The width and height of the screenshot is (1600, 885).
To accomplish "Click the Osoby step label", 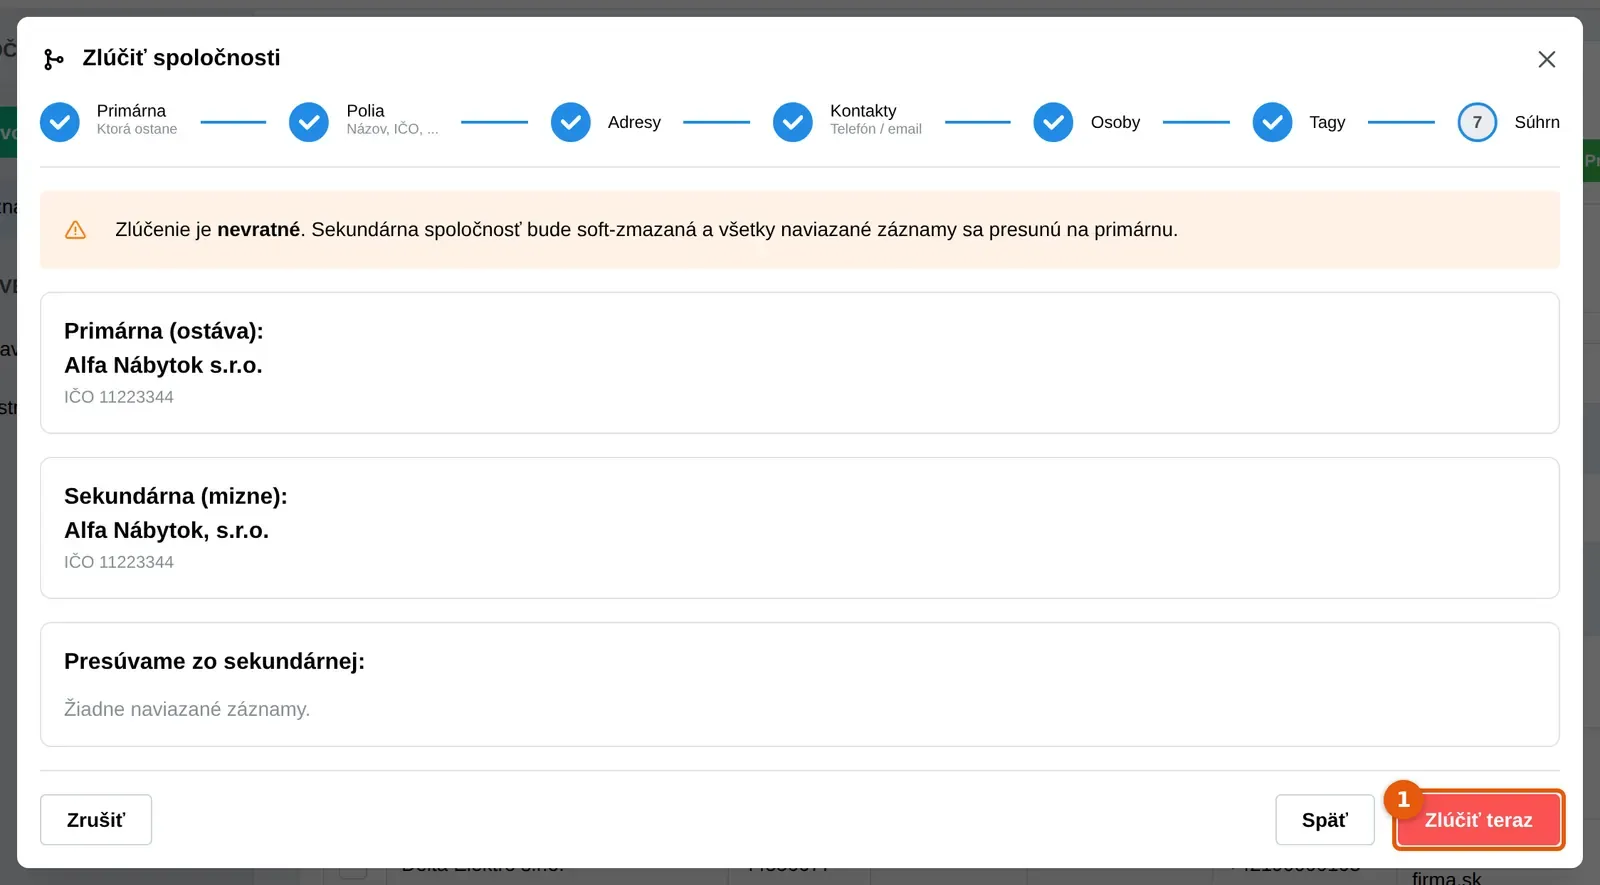I will pos(1115,122).
